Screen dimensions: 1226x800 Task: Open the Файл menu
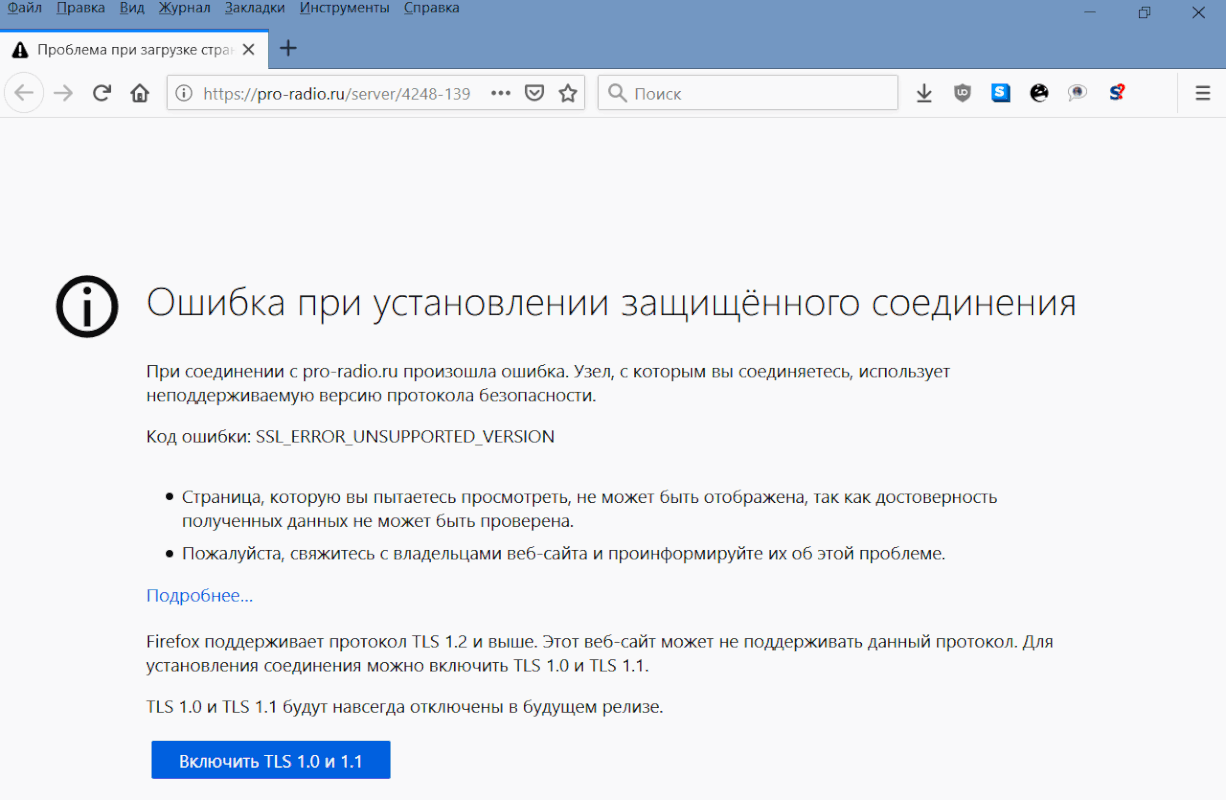tap(25, 8)
